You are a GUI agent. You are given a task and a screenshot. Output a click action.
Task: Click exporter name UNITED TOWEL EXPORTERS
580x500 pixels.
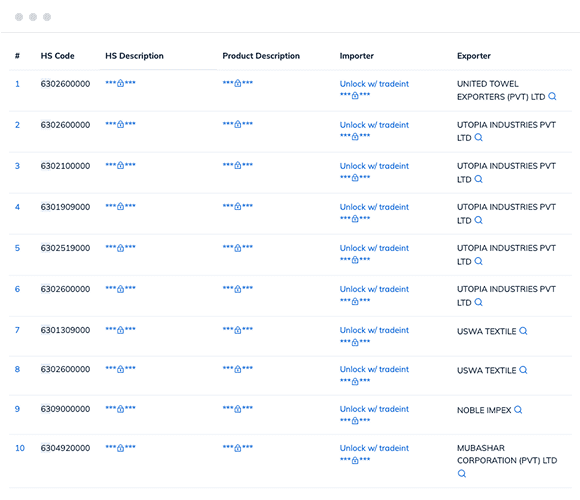[501, 90]
